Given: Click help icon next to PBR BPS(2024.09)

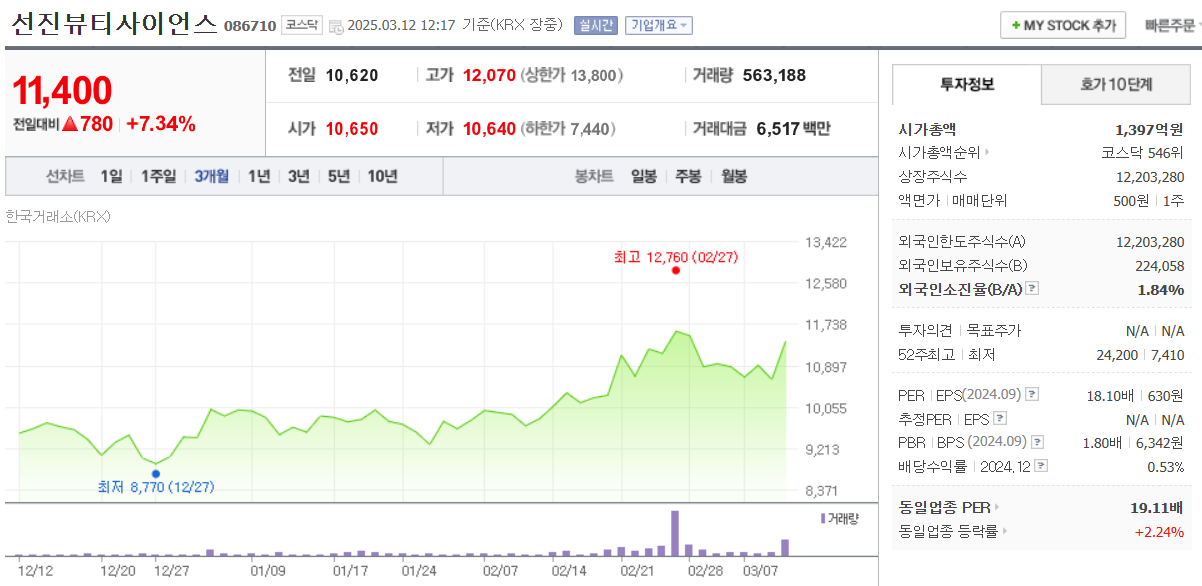Looking at the screenshot, I should pos(1037,442).
